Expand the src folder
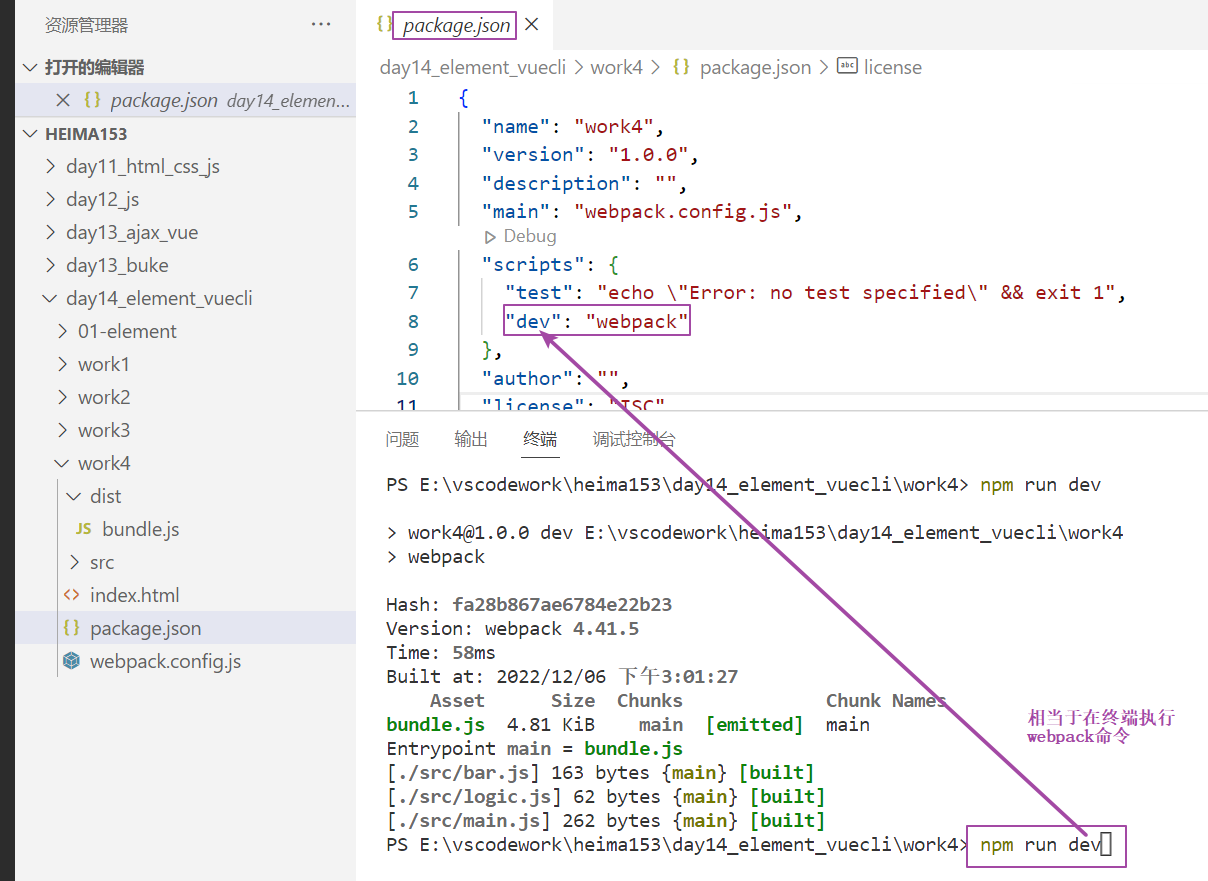Screen dimensions: 1208x881 tap(75, 562)
